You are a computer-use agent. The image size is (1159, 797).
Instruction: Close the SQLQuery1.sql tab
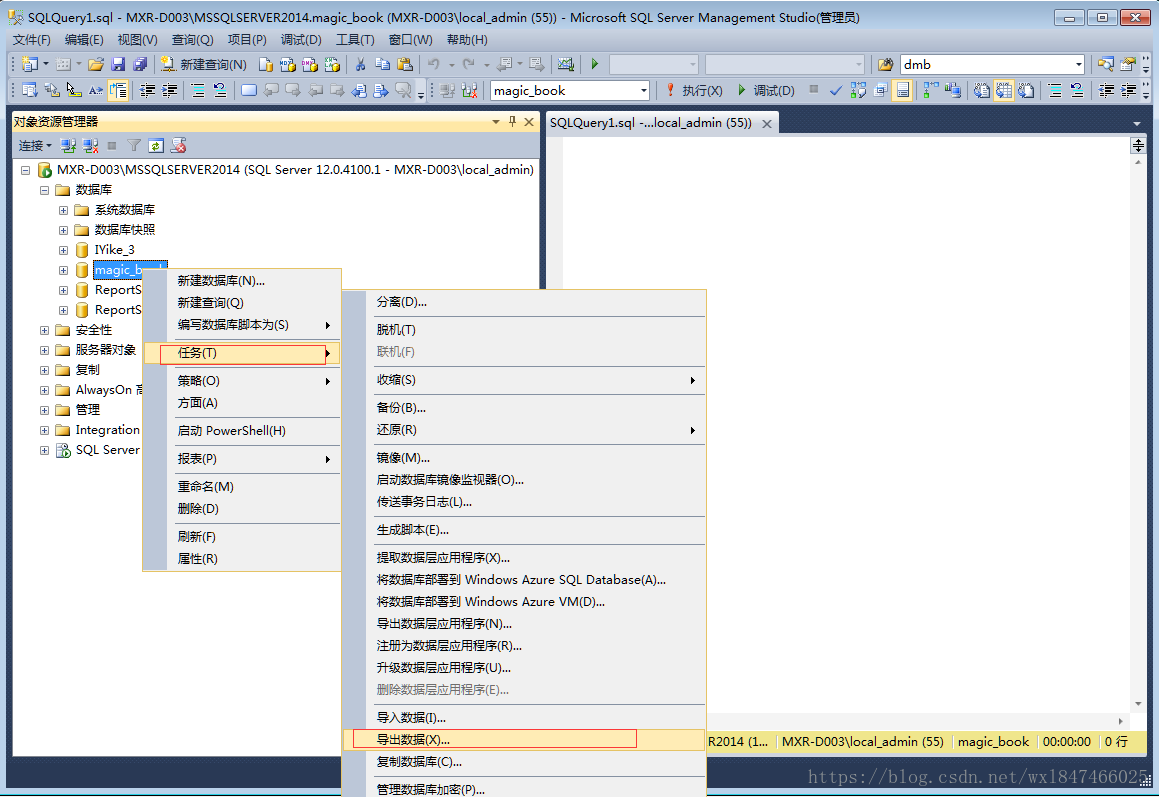tap(767, 123)
